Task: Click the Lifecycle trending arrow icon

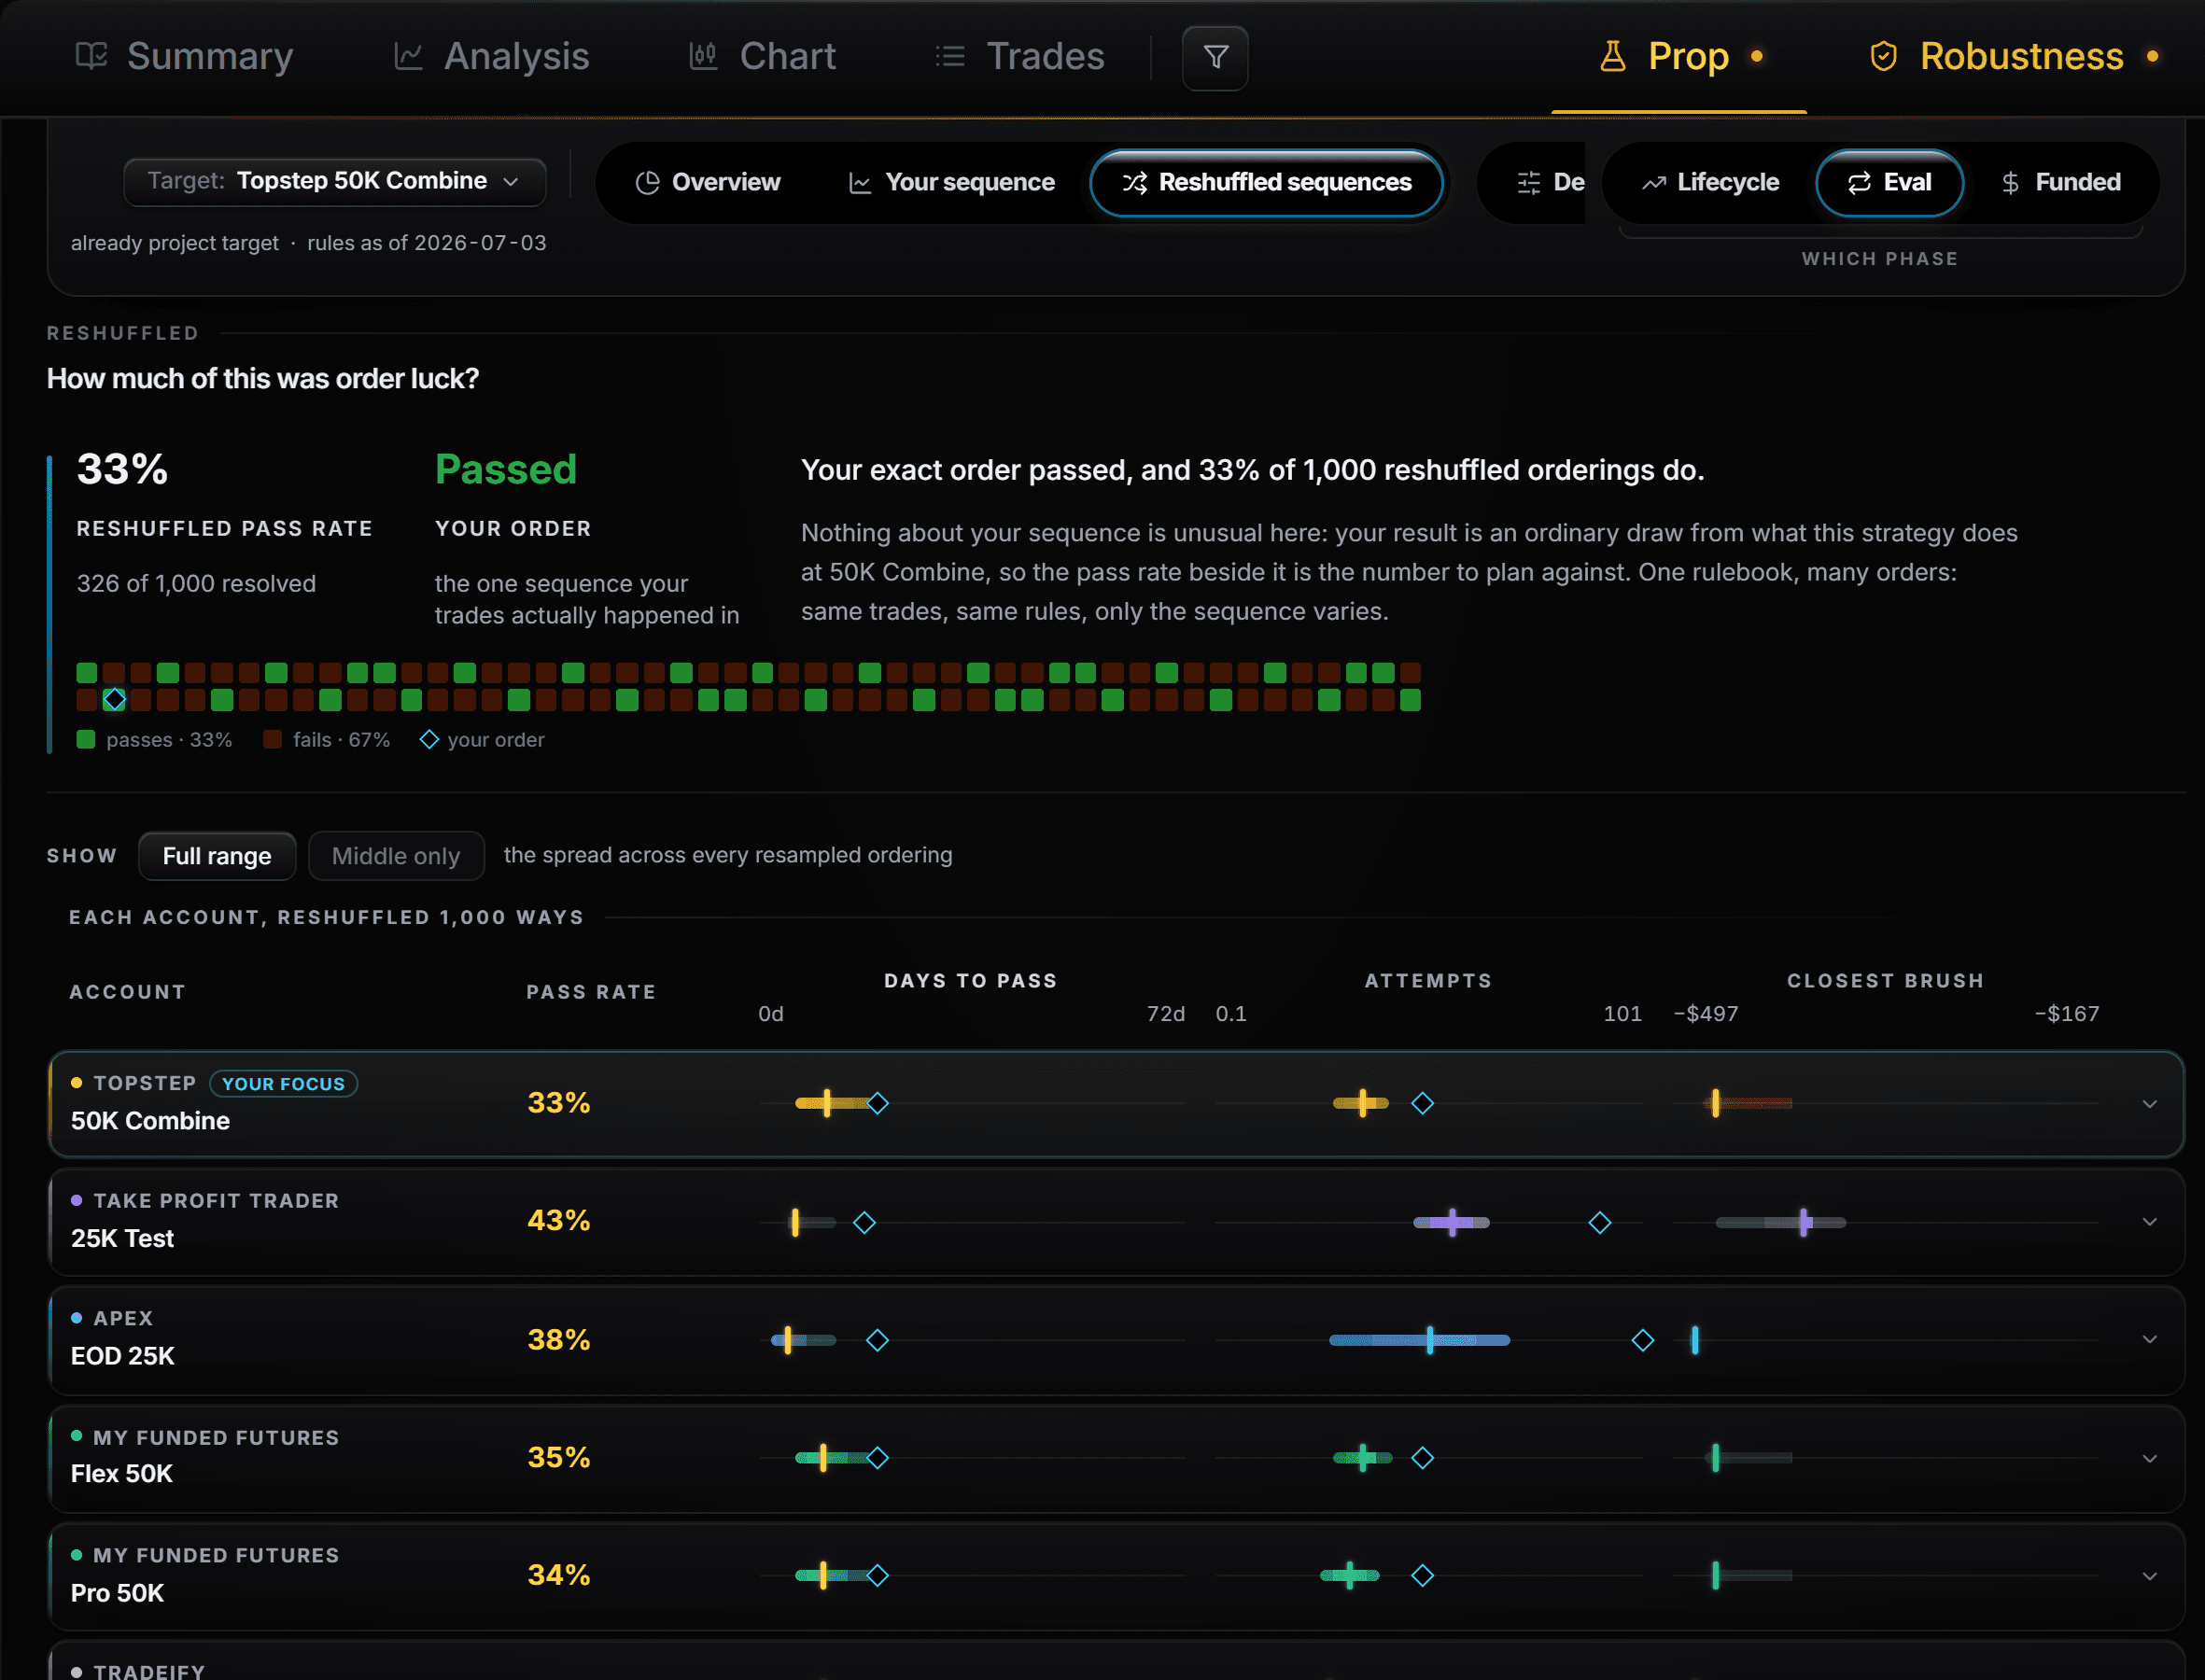Action: pos(1654,183)
